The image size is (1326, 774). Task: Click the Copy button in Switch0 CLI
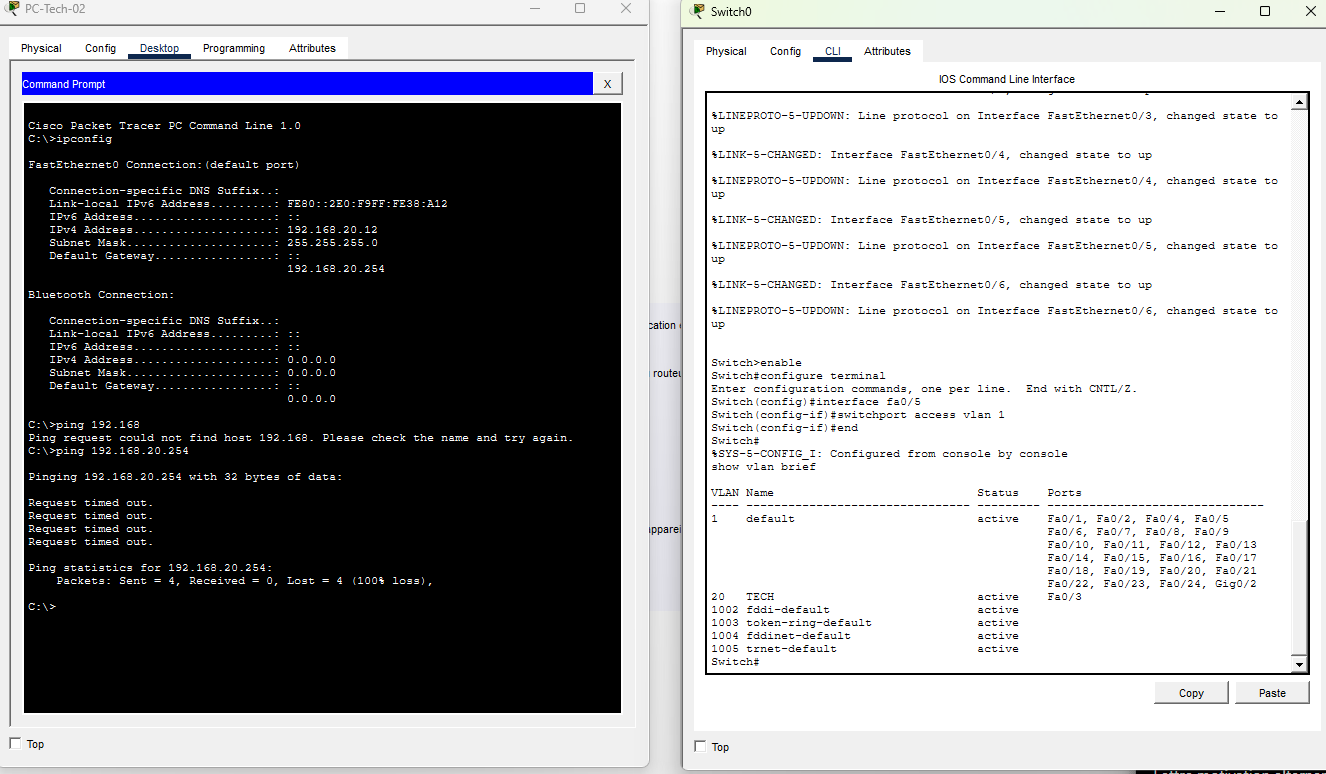pyautogui.click(x=1191, y=693)
